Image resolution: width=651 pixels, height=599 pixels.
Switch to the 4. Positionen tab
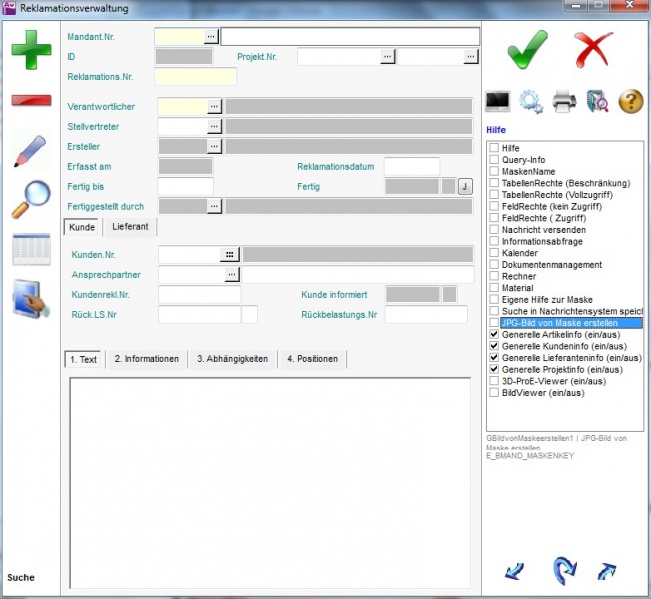pos(312,359)
